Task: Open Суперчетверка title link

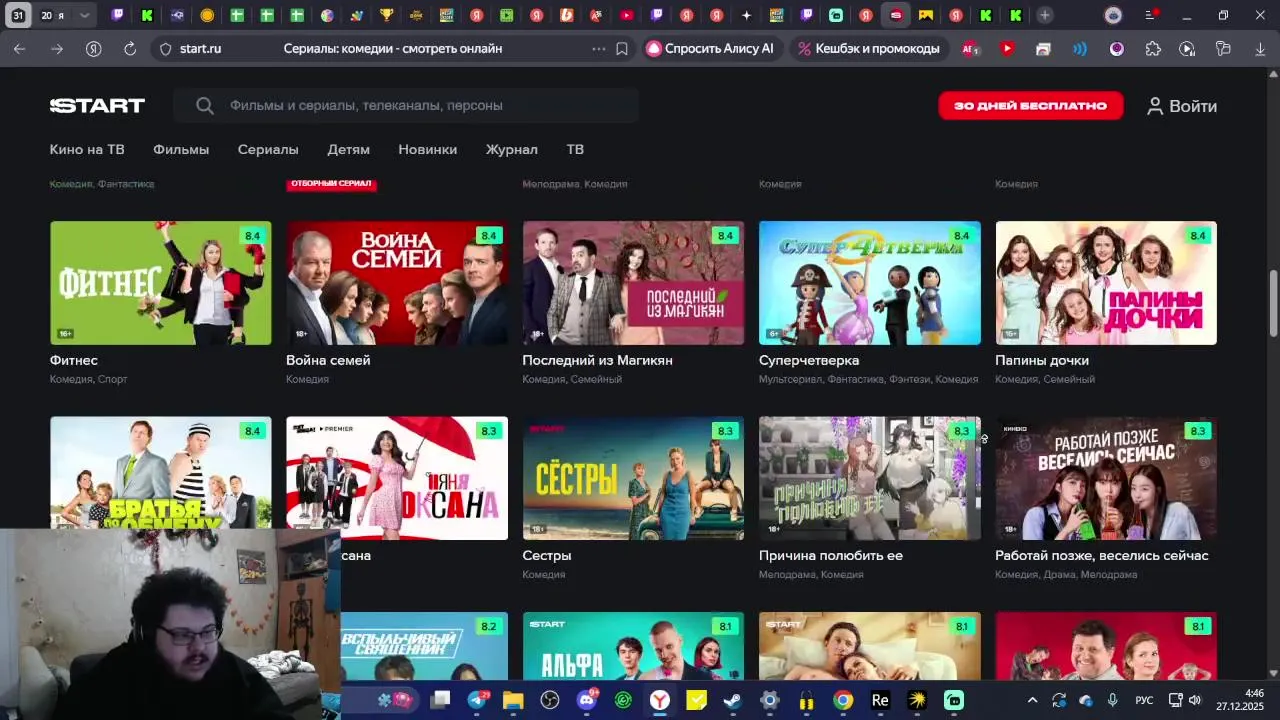Action: (x=809, y=360)
